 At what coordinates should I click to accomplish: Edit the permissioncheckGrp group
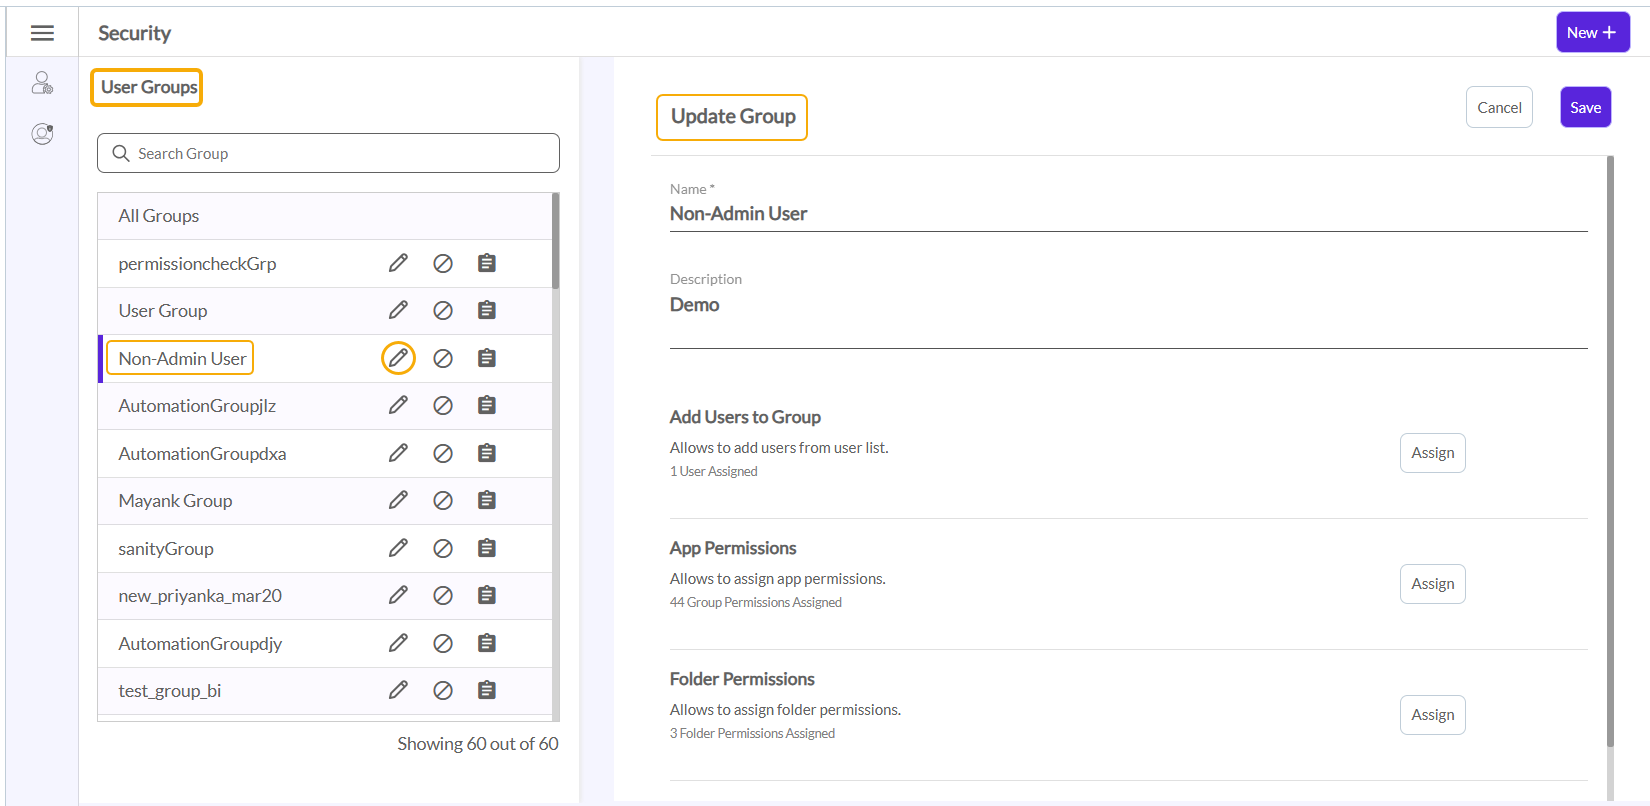pyautogui.click(x=398, y=263)
